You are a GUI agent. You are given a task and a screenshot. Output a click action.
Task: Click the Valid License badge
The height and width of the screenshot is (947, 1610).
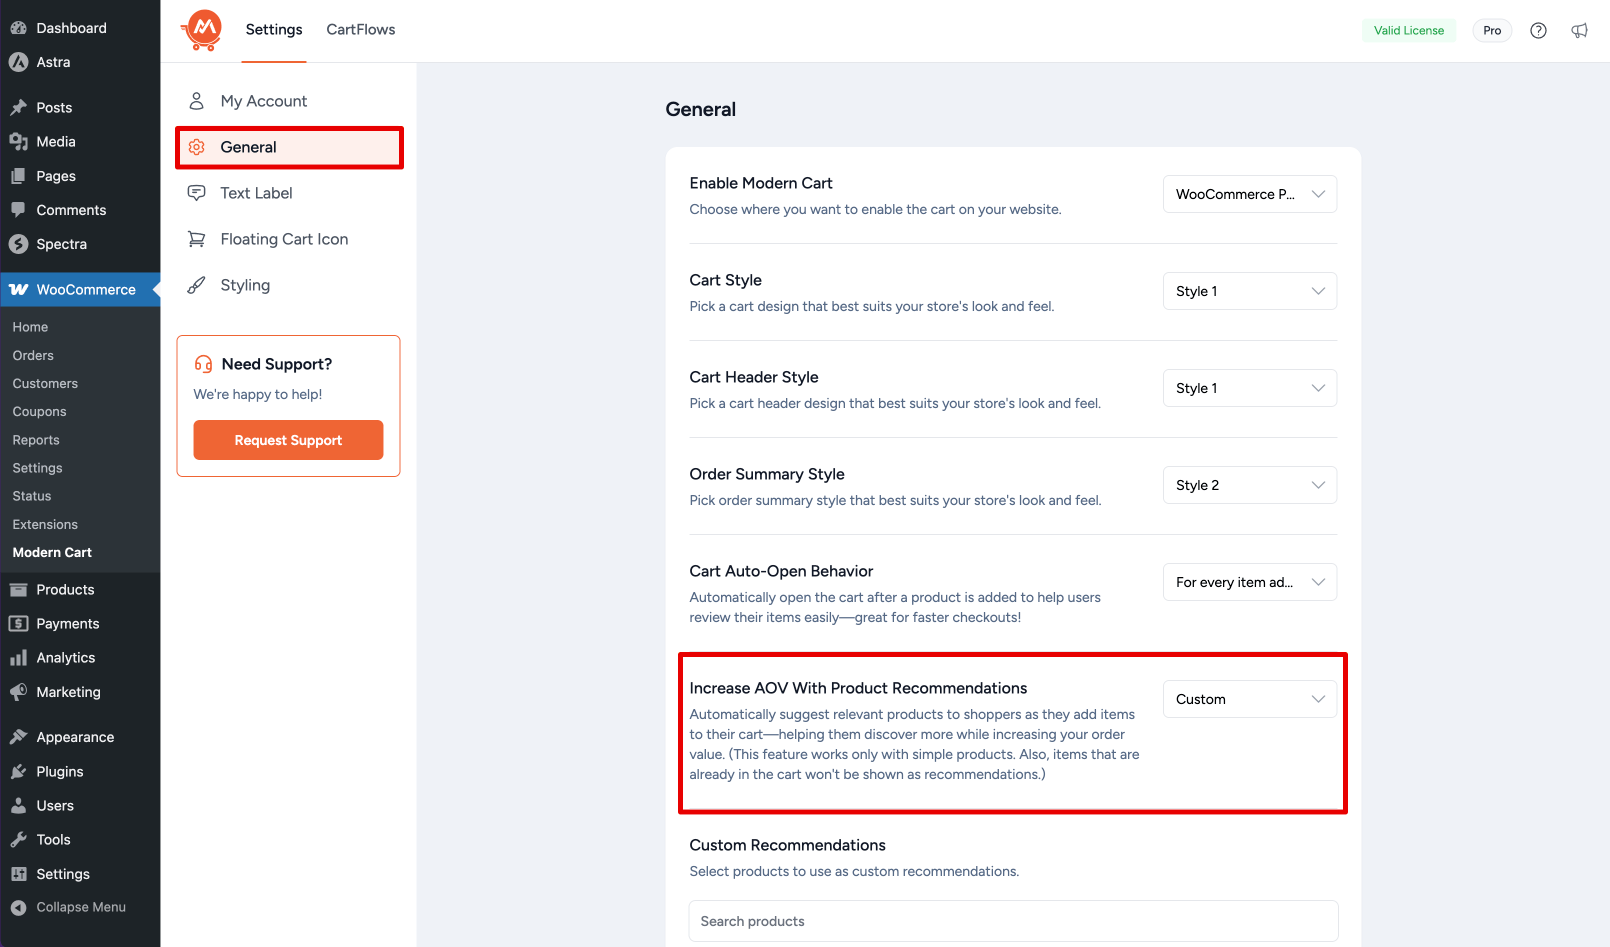click(x=1409, y=31)
